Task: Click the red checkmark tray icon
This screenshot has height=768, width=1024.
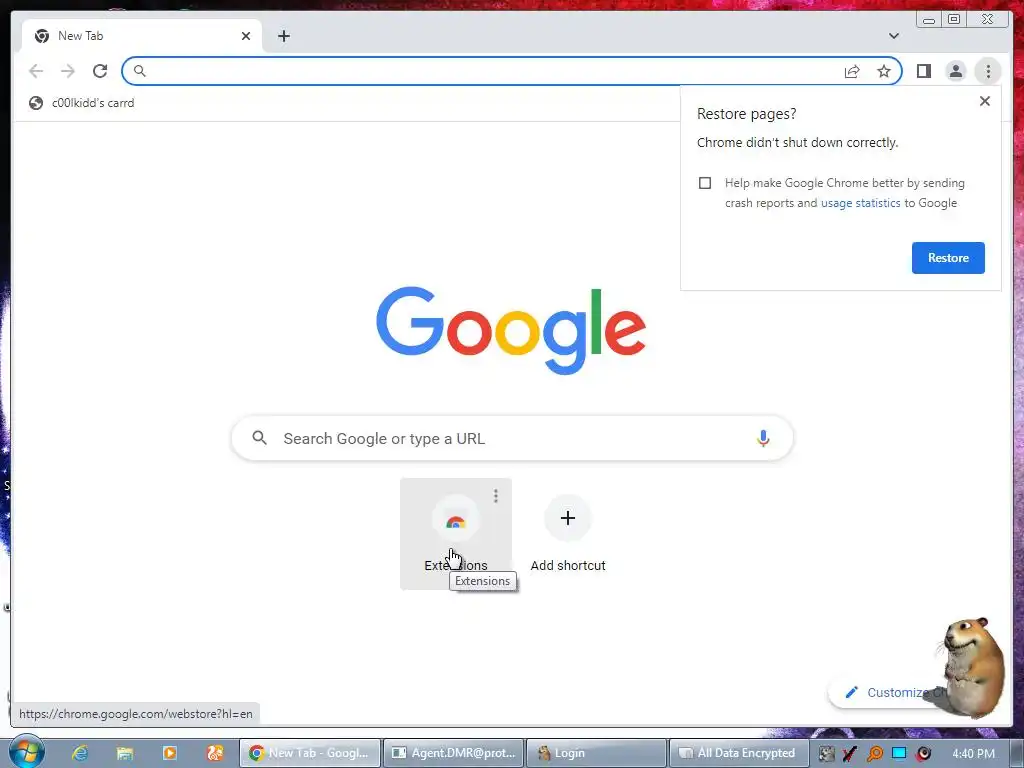Action: point(850,754)
